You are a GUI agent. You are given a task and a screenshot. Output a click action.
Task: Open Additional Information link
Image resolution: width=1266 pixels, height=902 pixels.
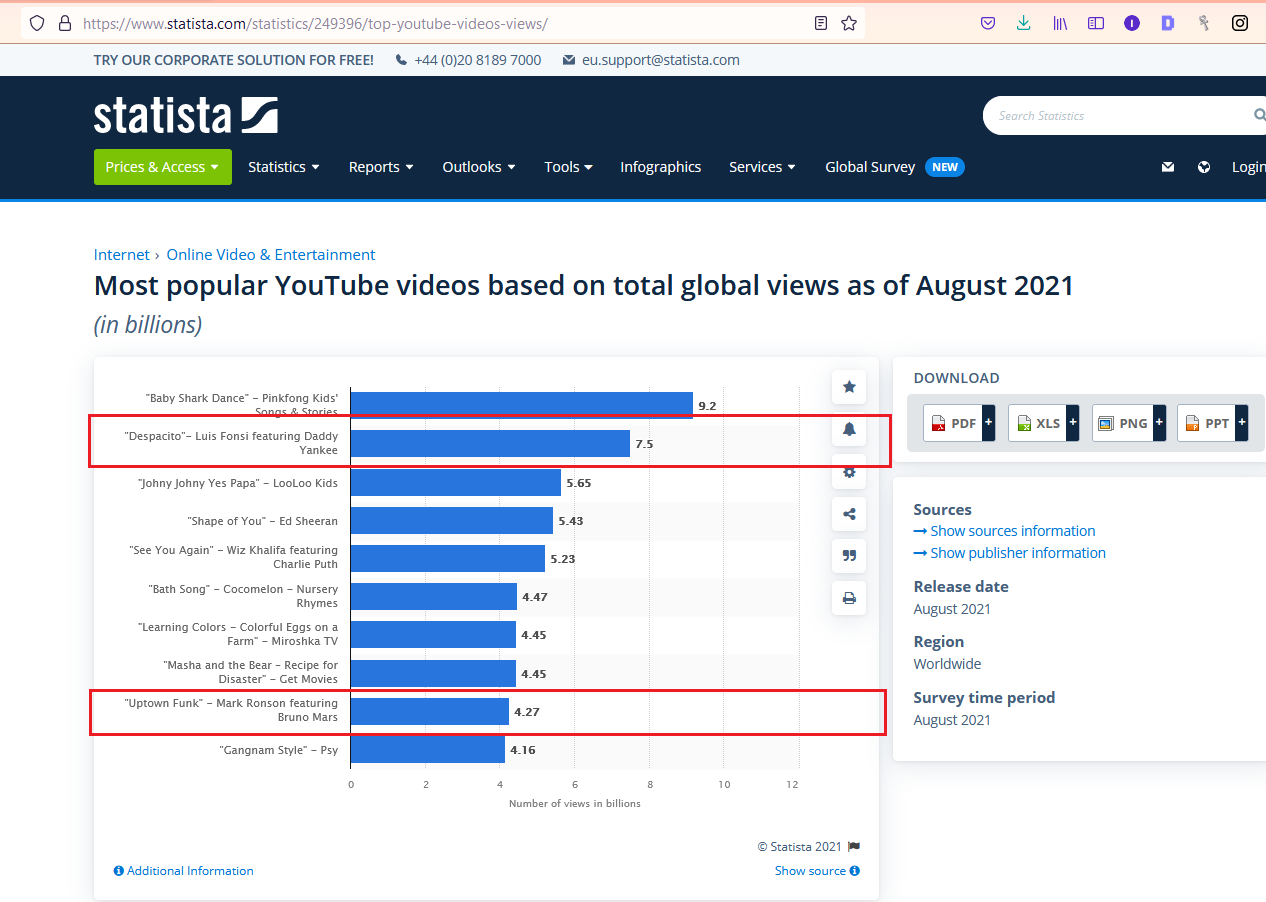tap(184, 871)
